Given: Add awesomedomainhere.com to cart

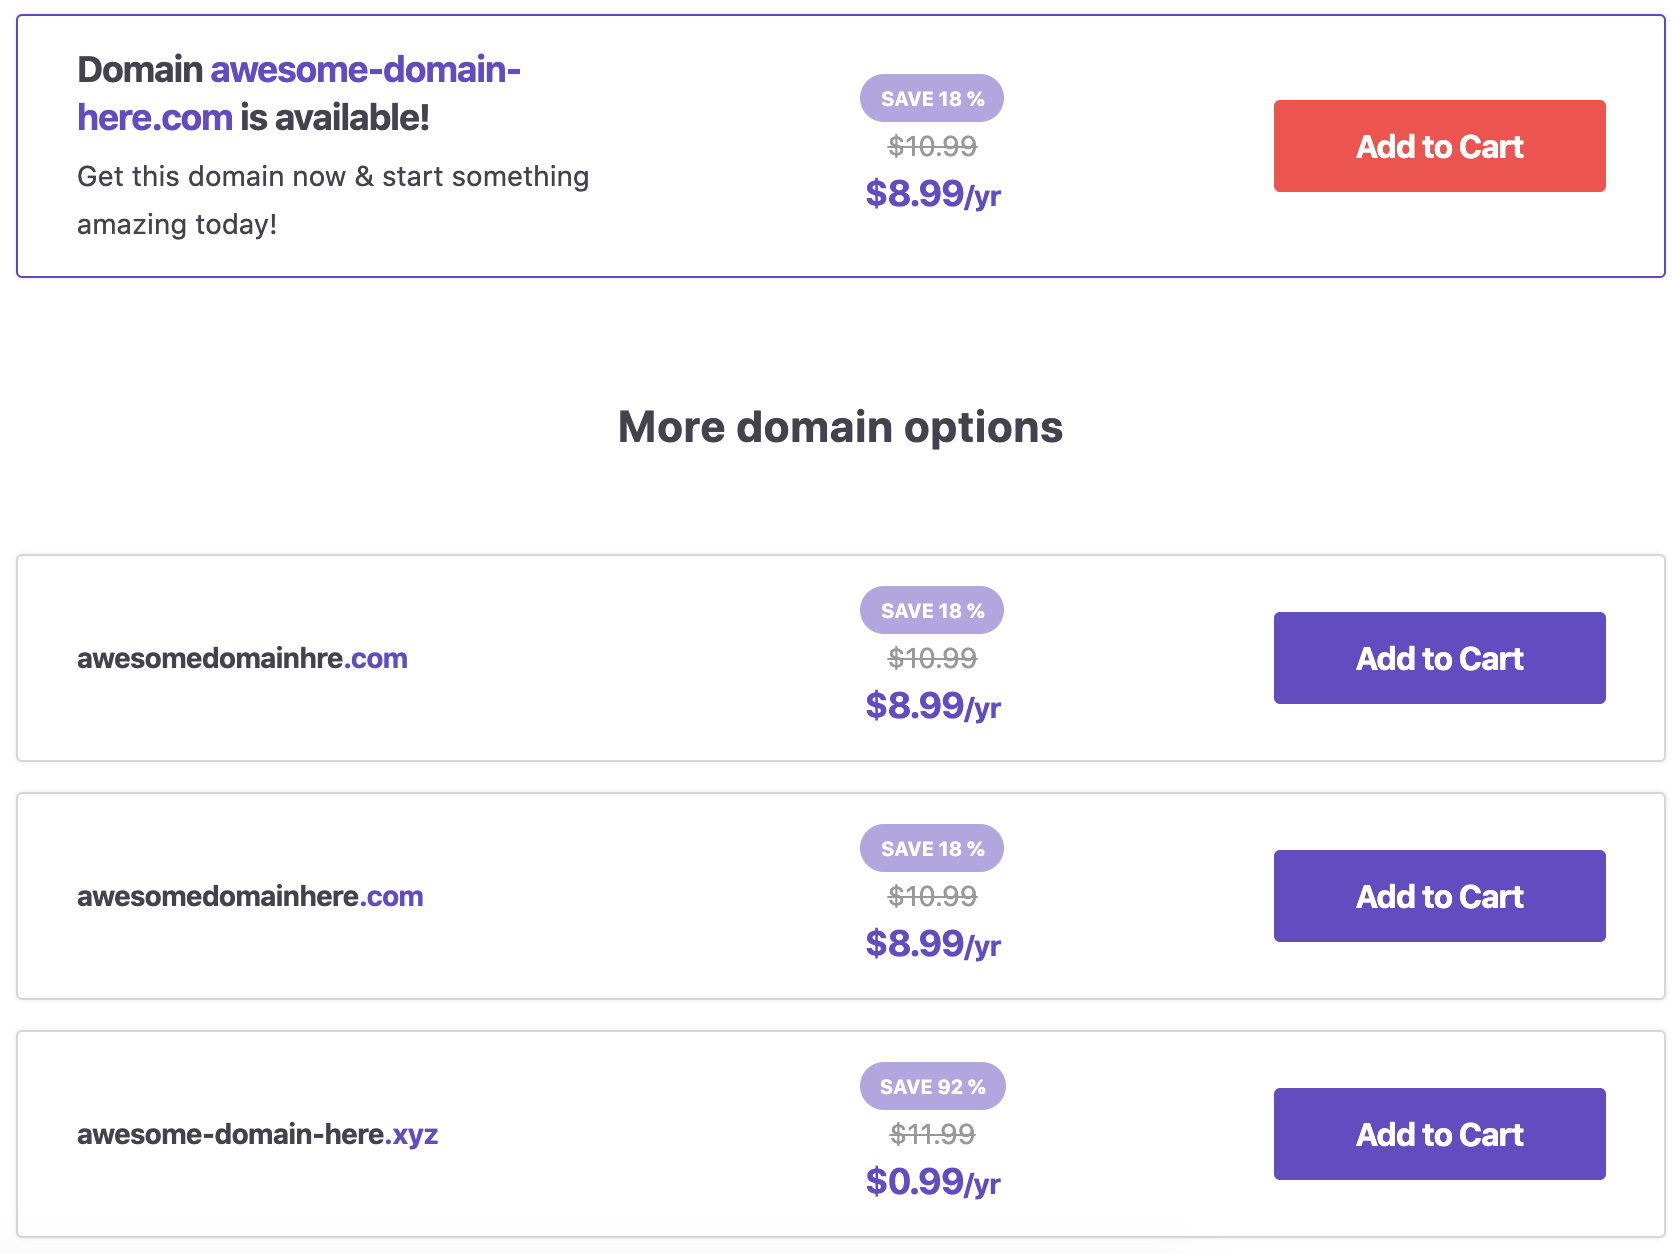Looking at the screenshot, I should pyautogui.click(x=1438, y=896).
